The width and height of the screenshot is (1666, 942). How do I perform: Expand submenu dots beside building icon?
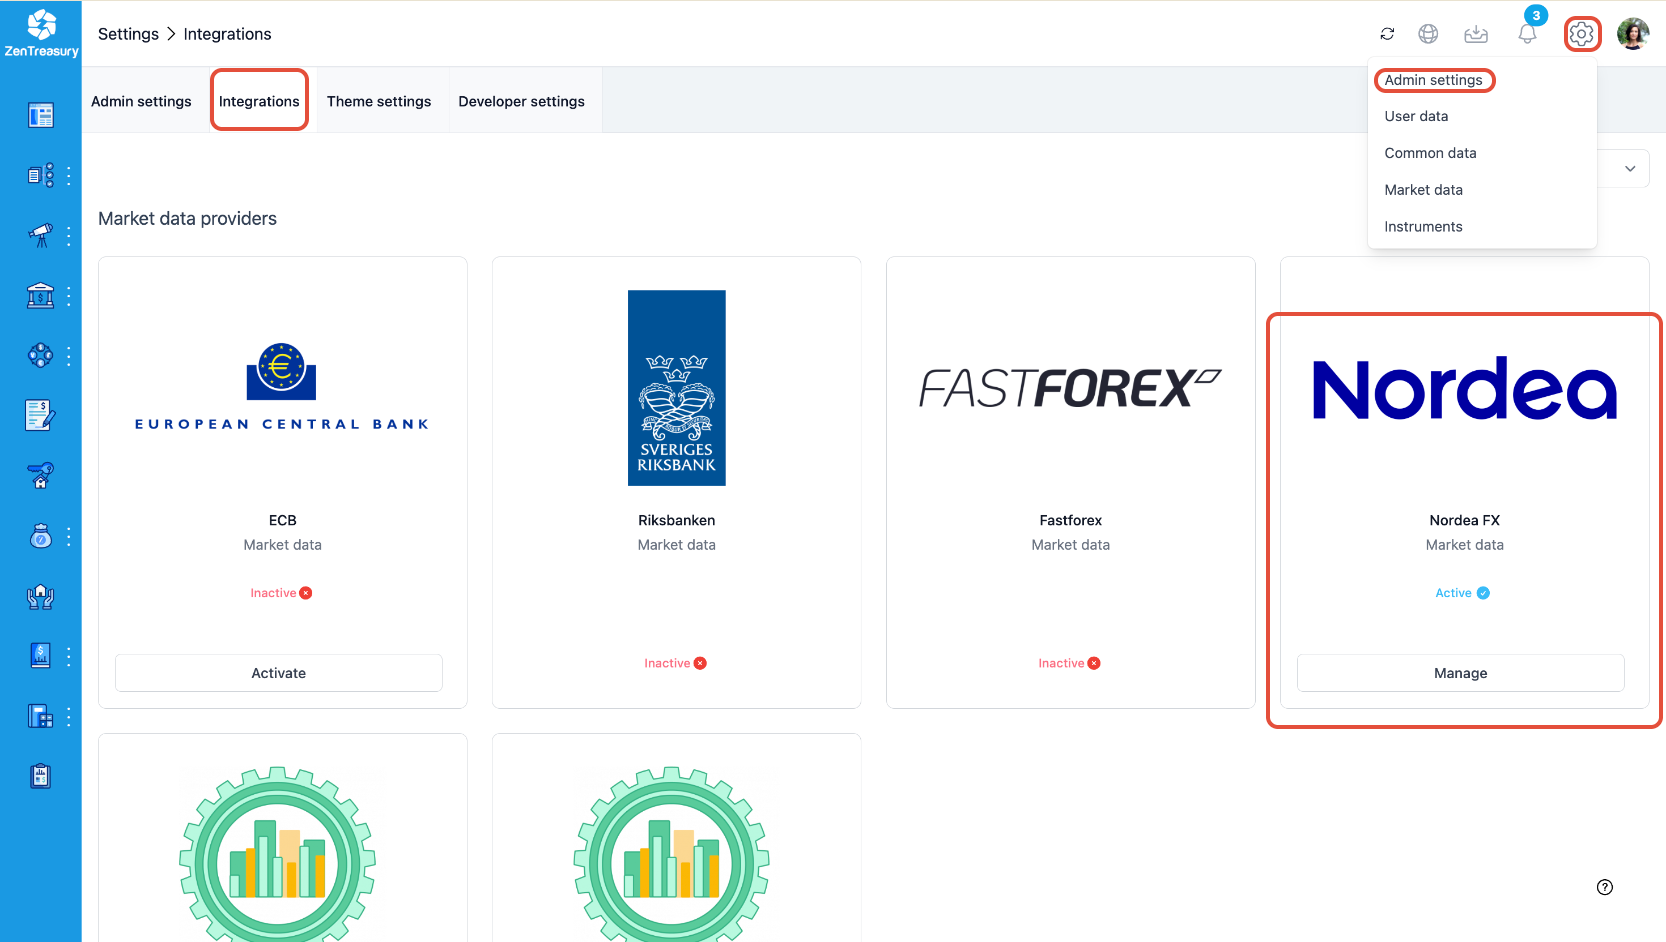(x=69, y=716)
